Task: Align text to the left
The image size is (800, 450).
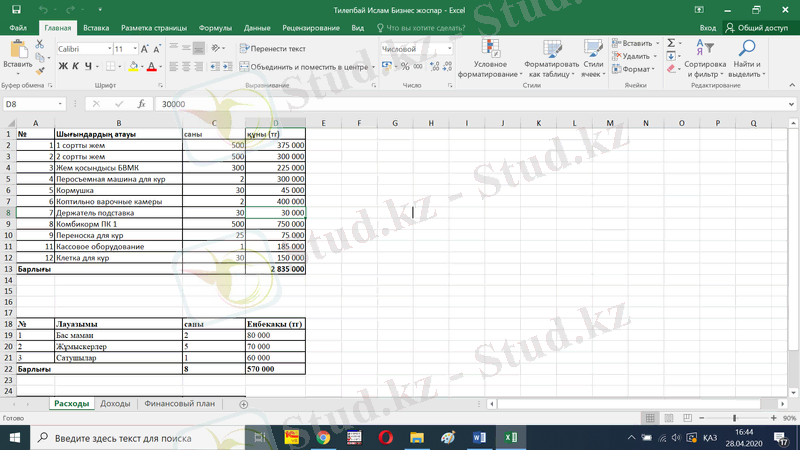Action: [173, 66]
